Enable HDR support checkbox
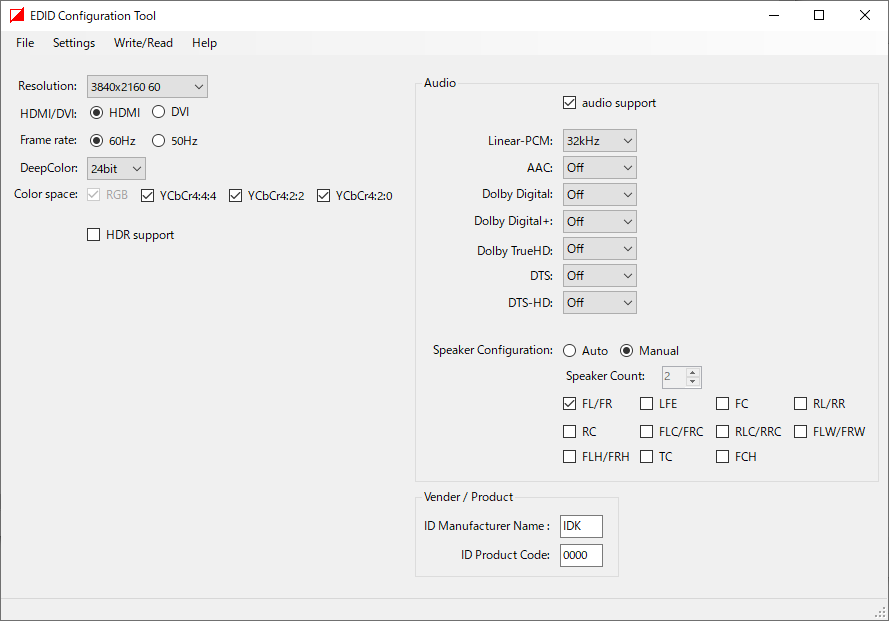 tap(94, 235)
